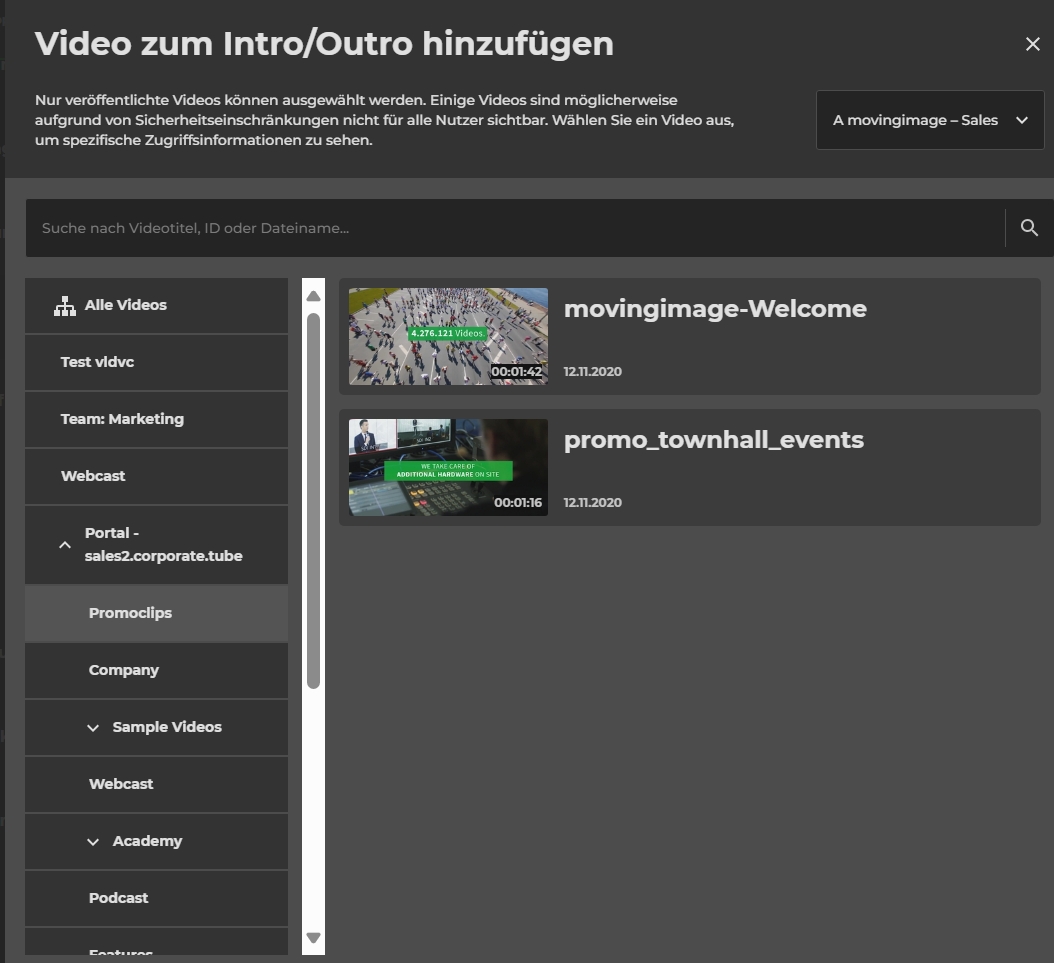Open the top-level Webcast folder
This screenshot has width=1054, height=963.
[156, 477]
